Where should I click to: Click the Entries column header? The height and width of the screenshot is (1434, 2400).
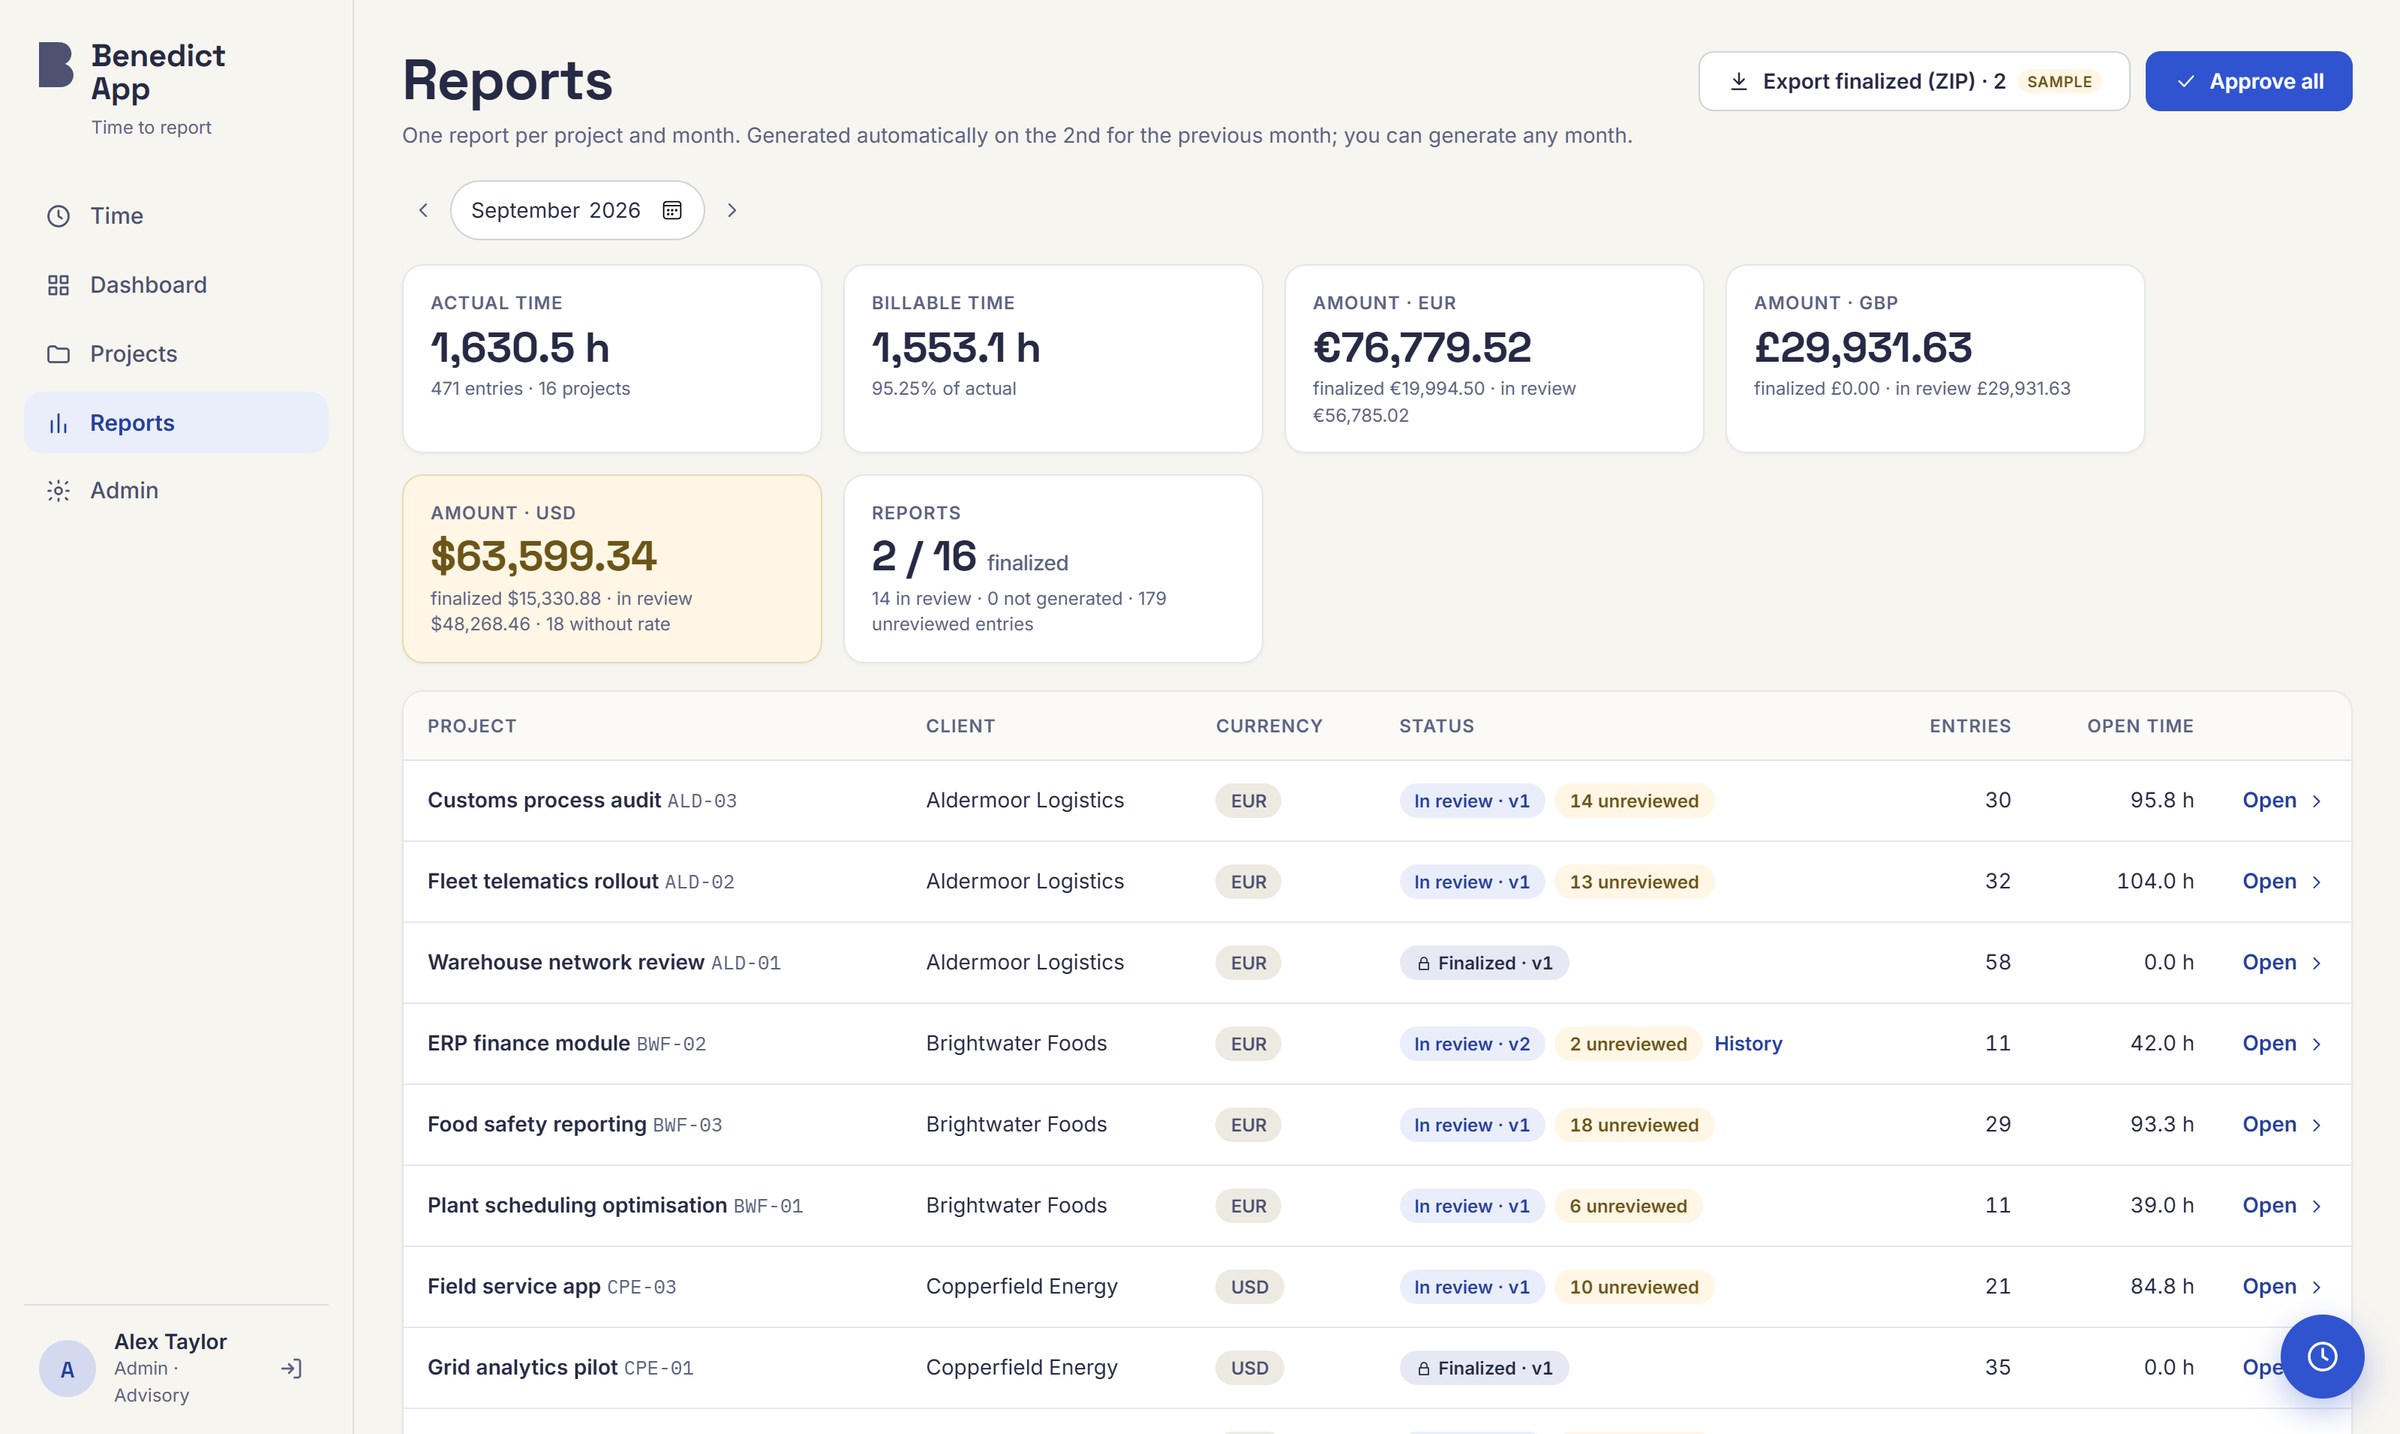click(1970, 726)
